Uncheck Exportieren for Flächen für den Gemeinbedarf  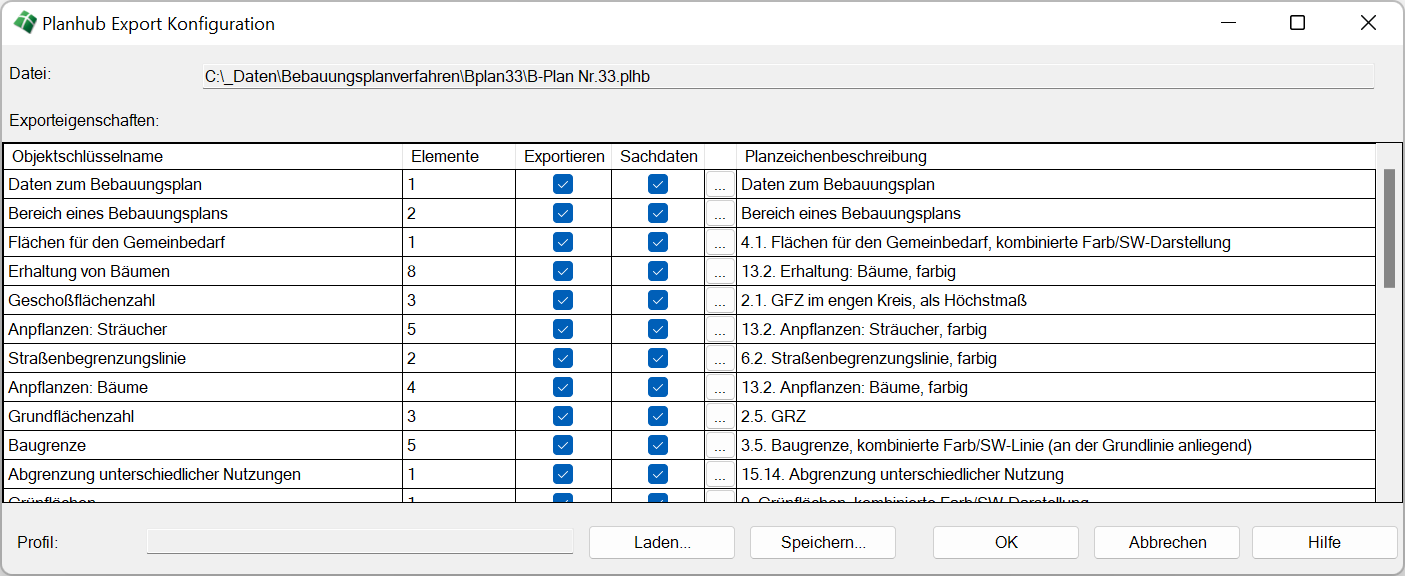563,242
